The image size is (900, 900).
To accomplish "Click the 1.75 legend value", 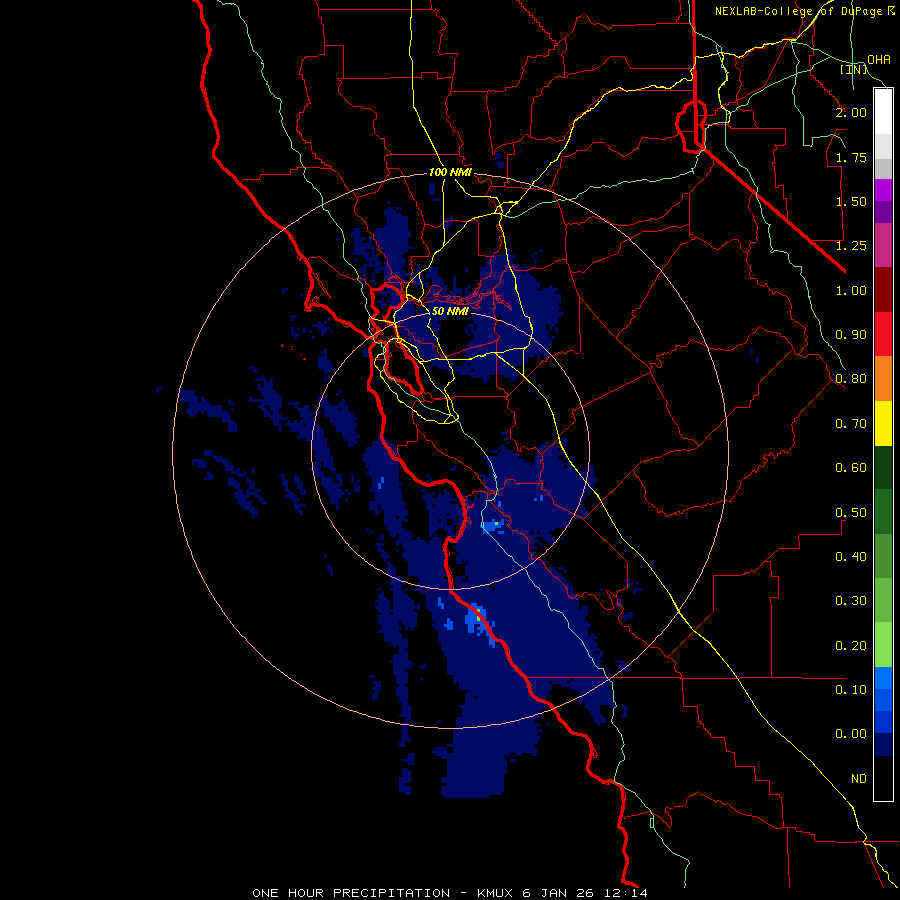I will click(x=851, y=157).
